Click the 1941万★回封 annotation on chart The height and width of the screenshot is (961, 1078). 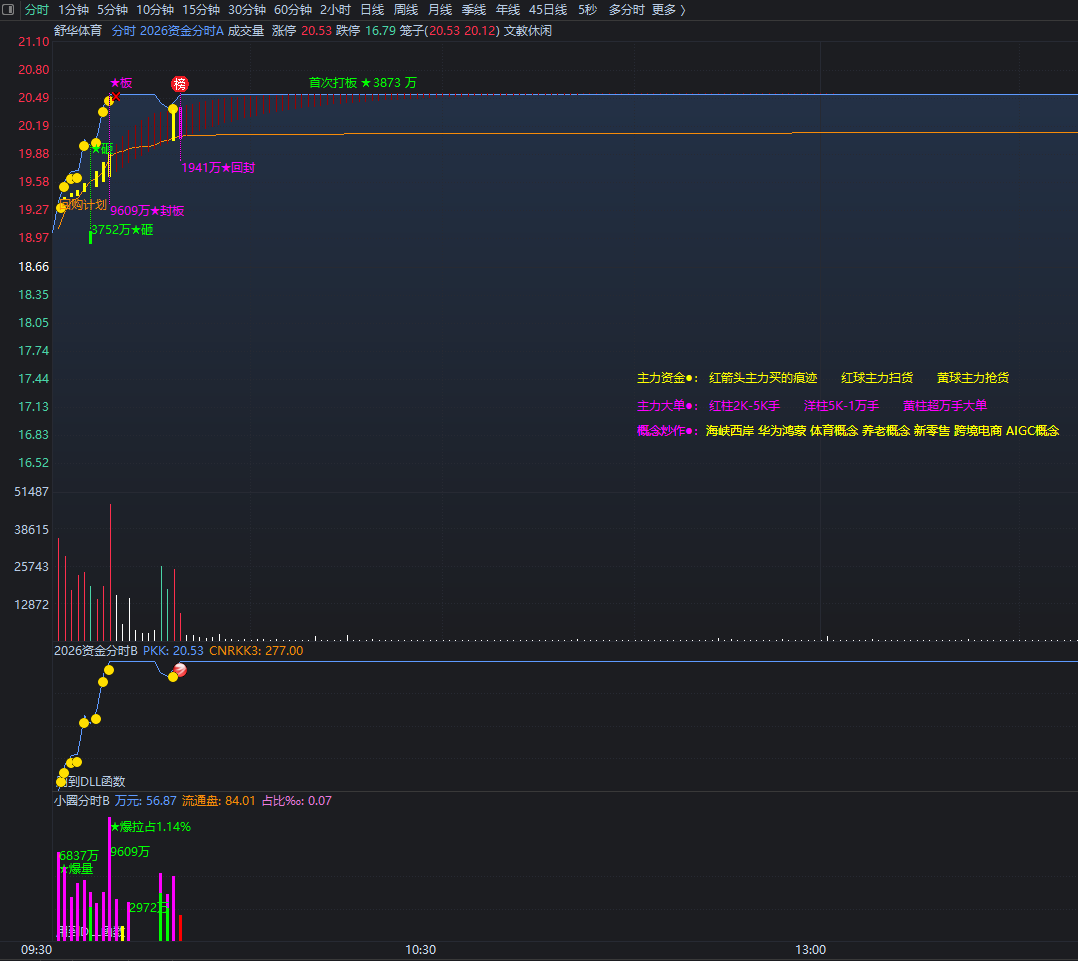[x=218, y=168]
